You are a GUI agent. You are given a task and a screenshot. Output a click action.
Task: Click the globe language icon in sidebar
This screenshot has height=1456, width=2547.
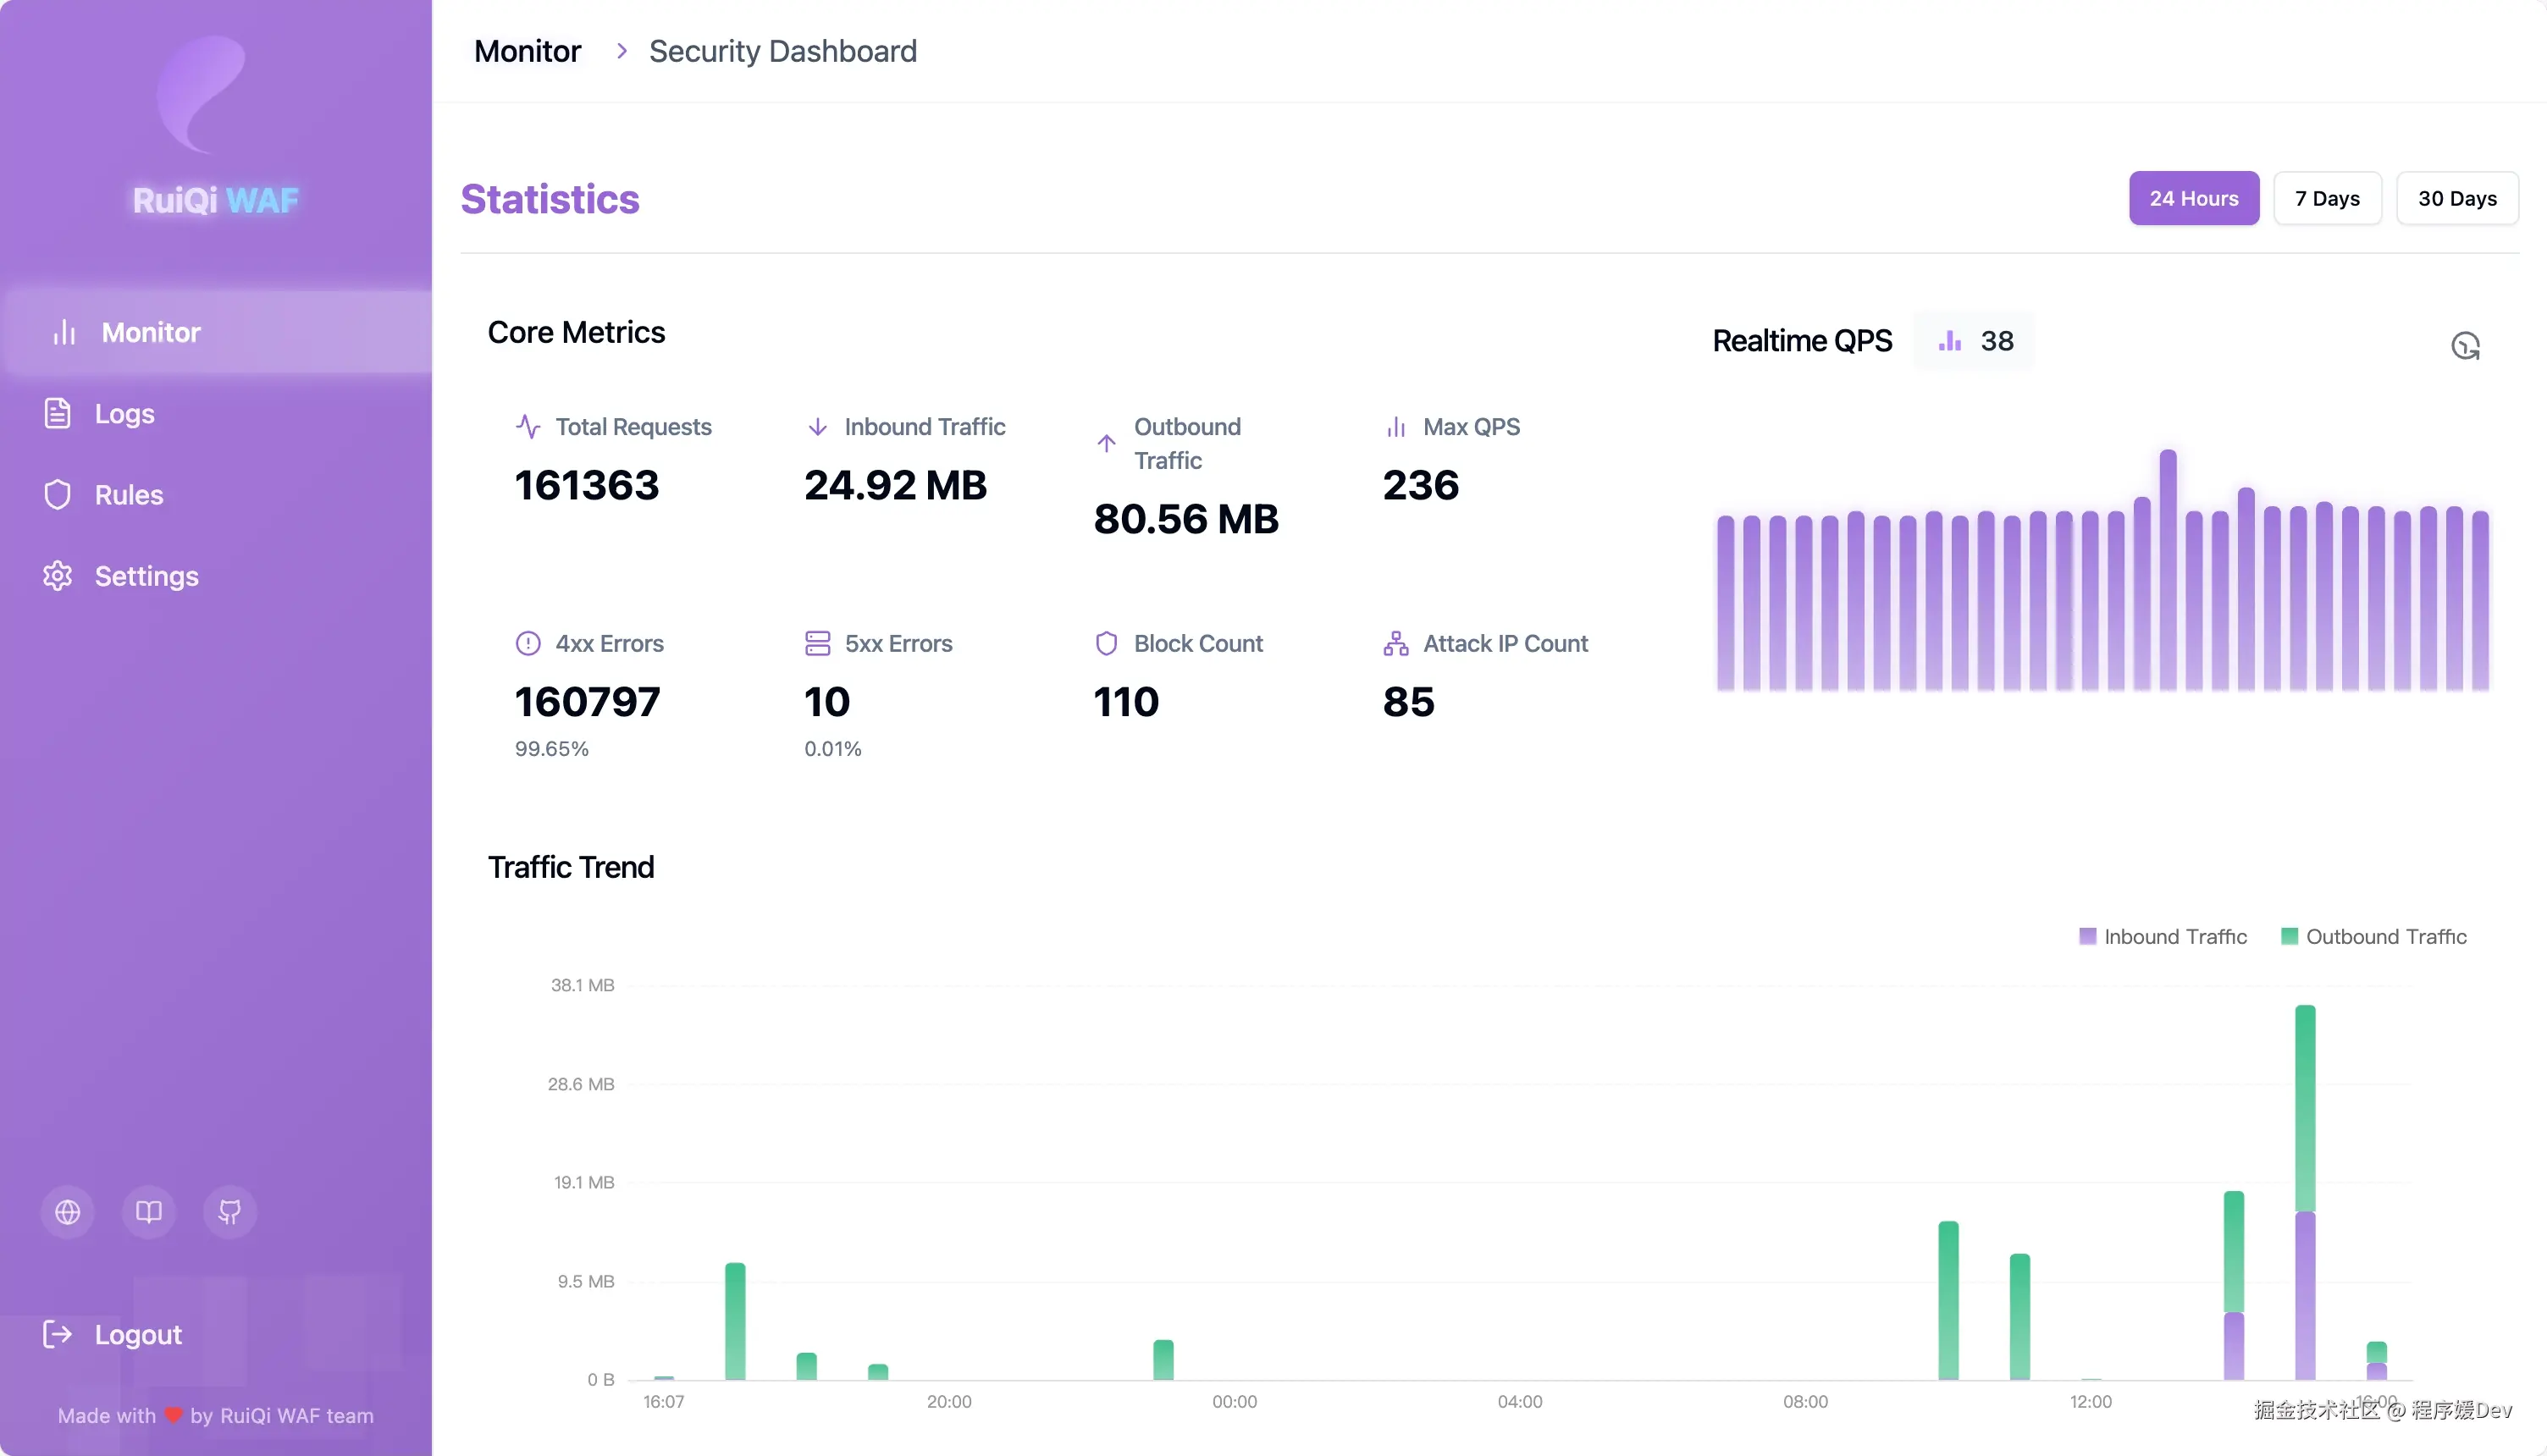[x=67, y=1212]
